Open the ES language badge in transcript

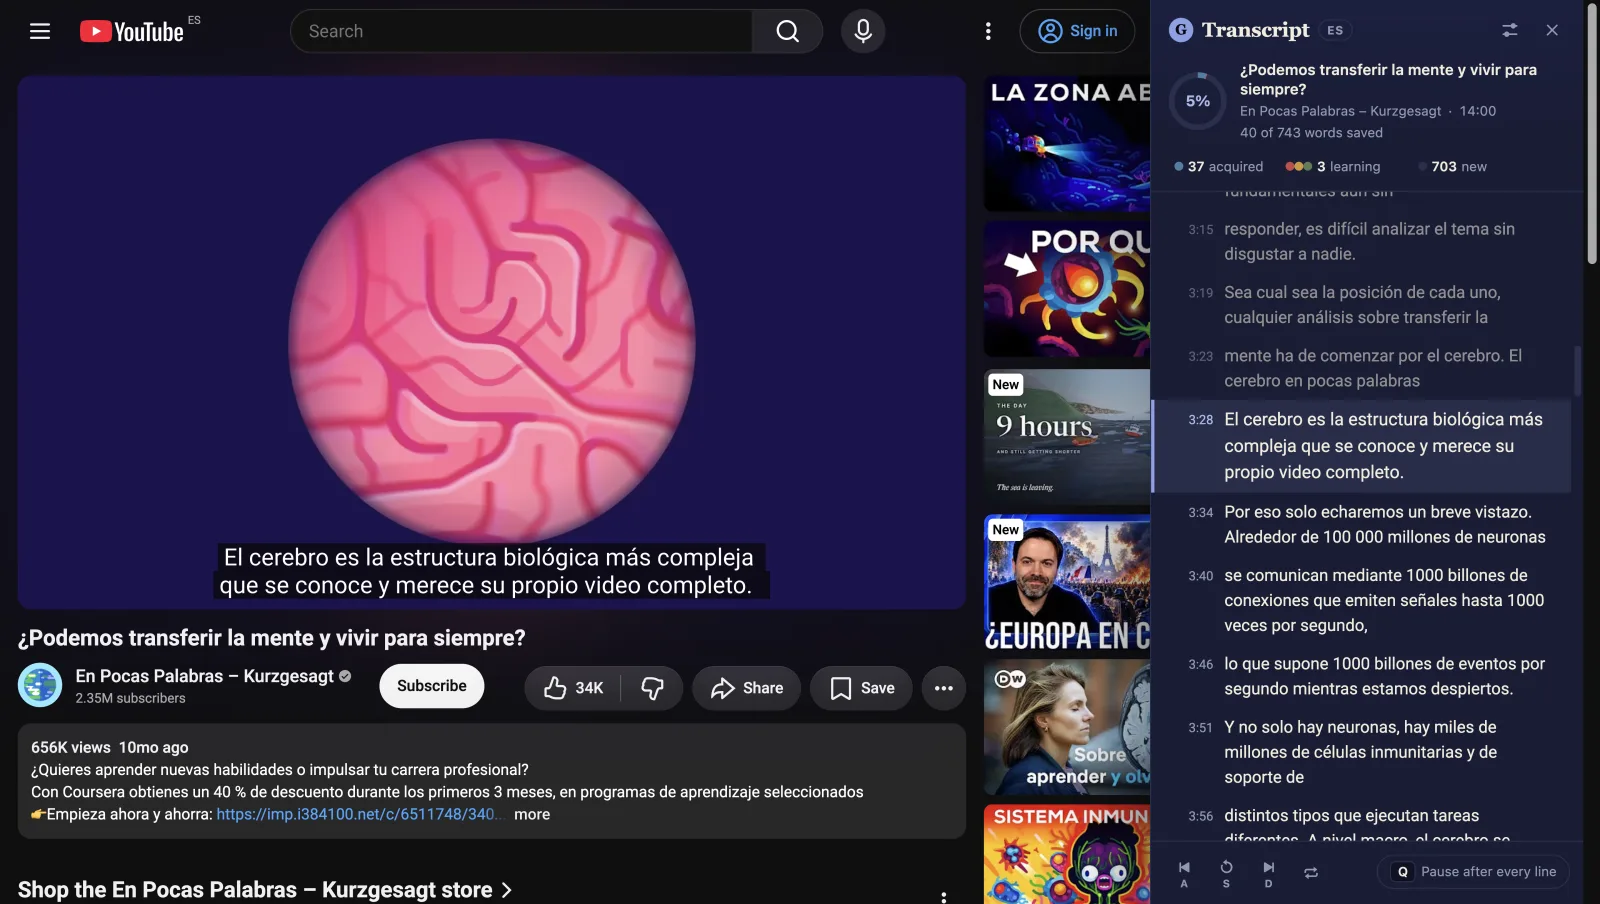pos(1335,30)
